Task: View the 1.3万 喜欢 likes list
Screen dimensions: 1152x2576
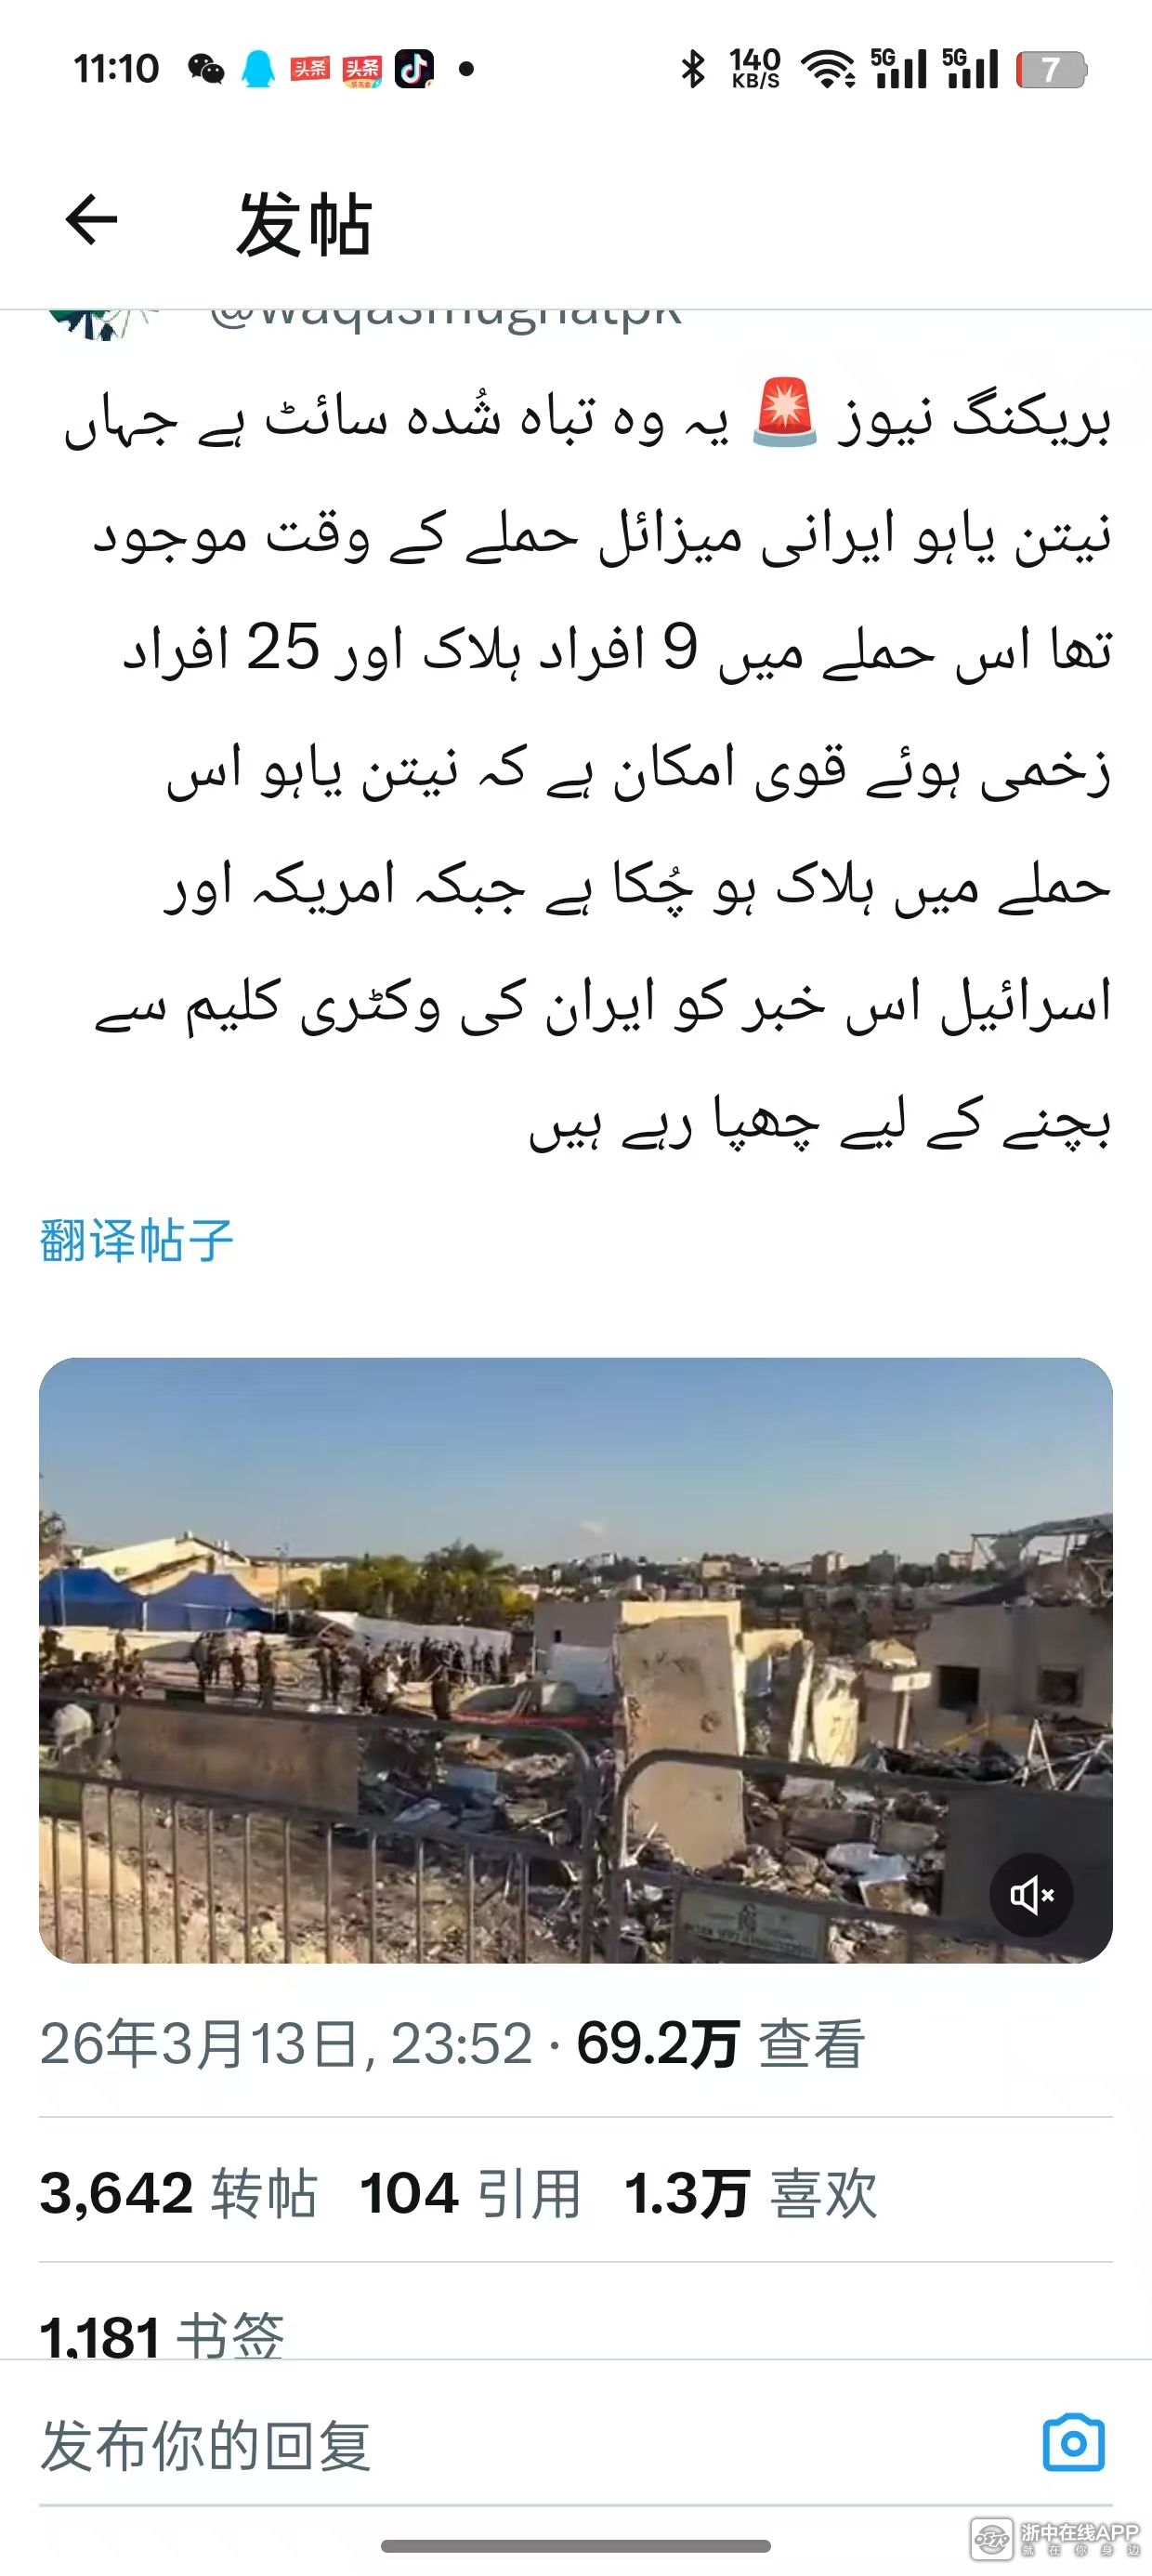Action: click(x=750, y=2194)
